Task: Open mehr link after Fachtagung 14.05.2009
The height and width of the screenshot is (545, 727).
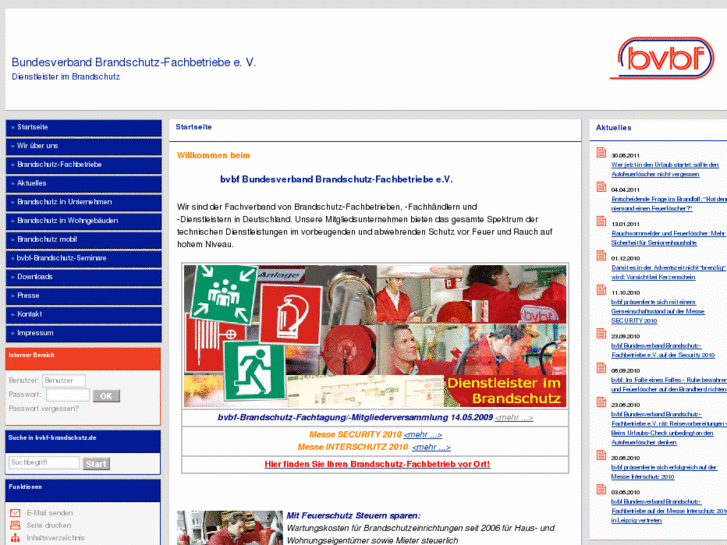Action: [514, 418]
